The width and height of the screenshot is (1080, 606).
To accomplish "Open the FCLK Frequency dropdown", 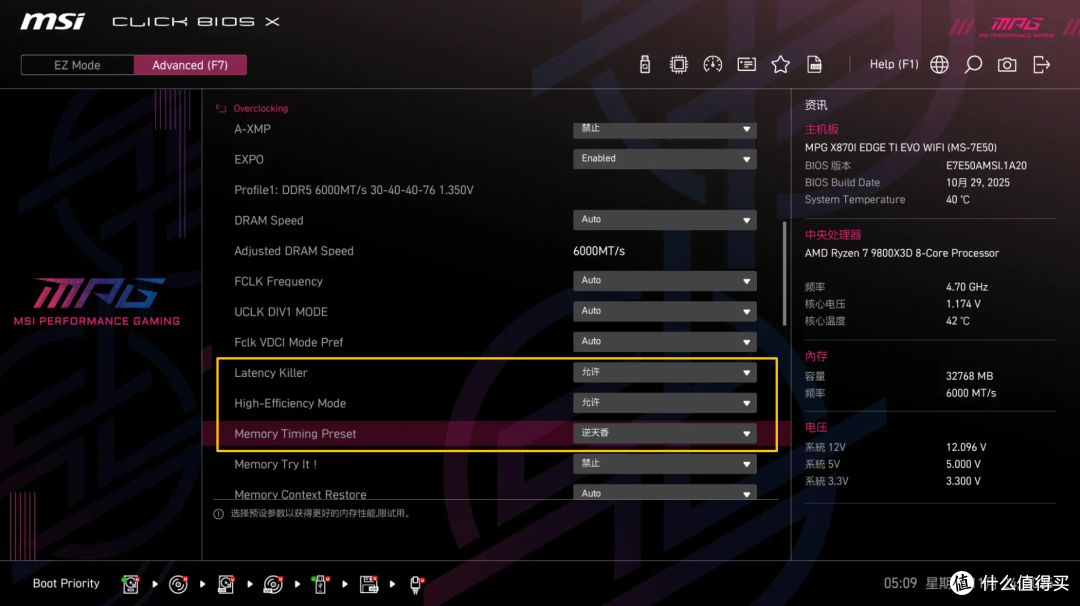I will pos(665,281).
